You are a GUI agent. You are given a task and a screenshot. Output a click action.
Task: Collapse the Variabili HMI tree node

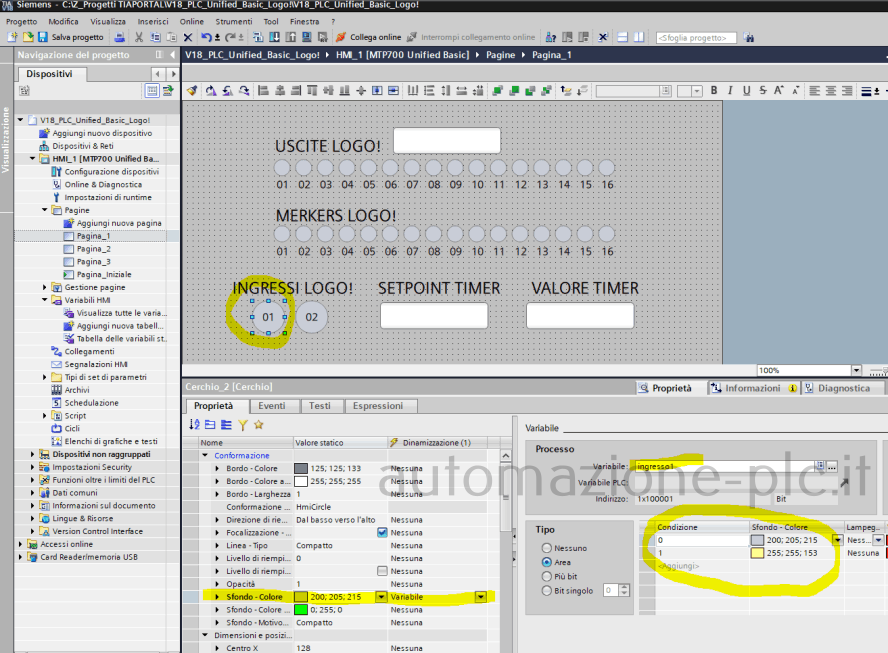pyautogui.click(x=45, y=300)
